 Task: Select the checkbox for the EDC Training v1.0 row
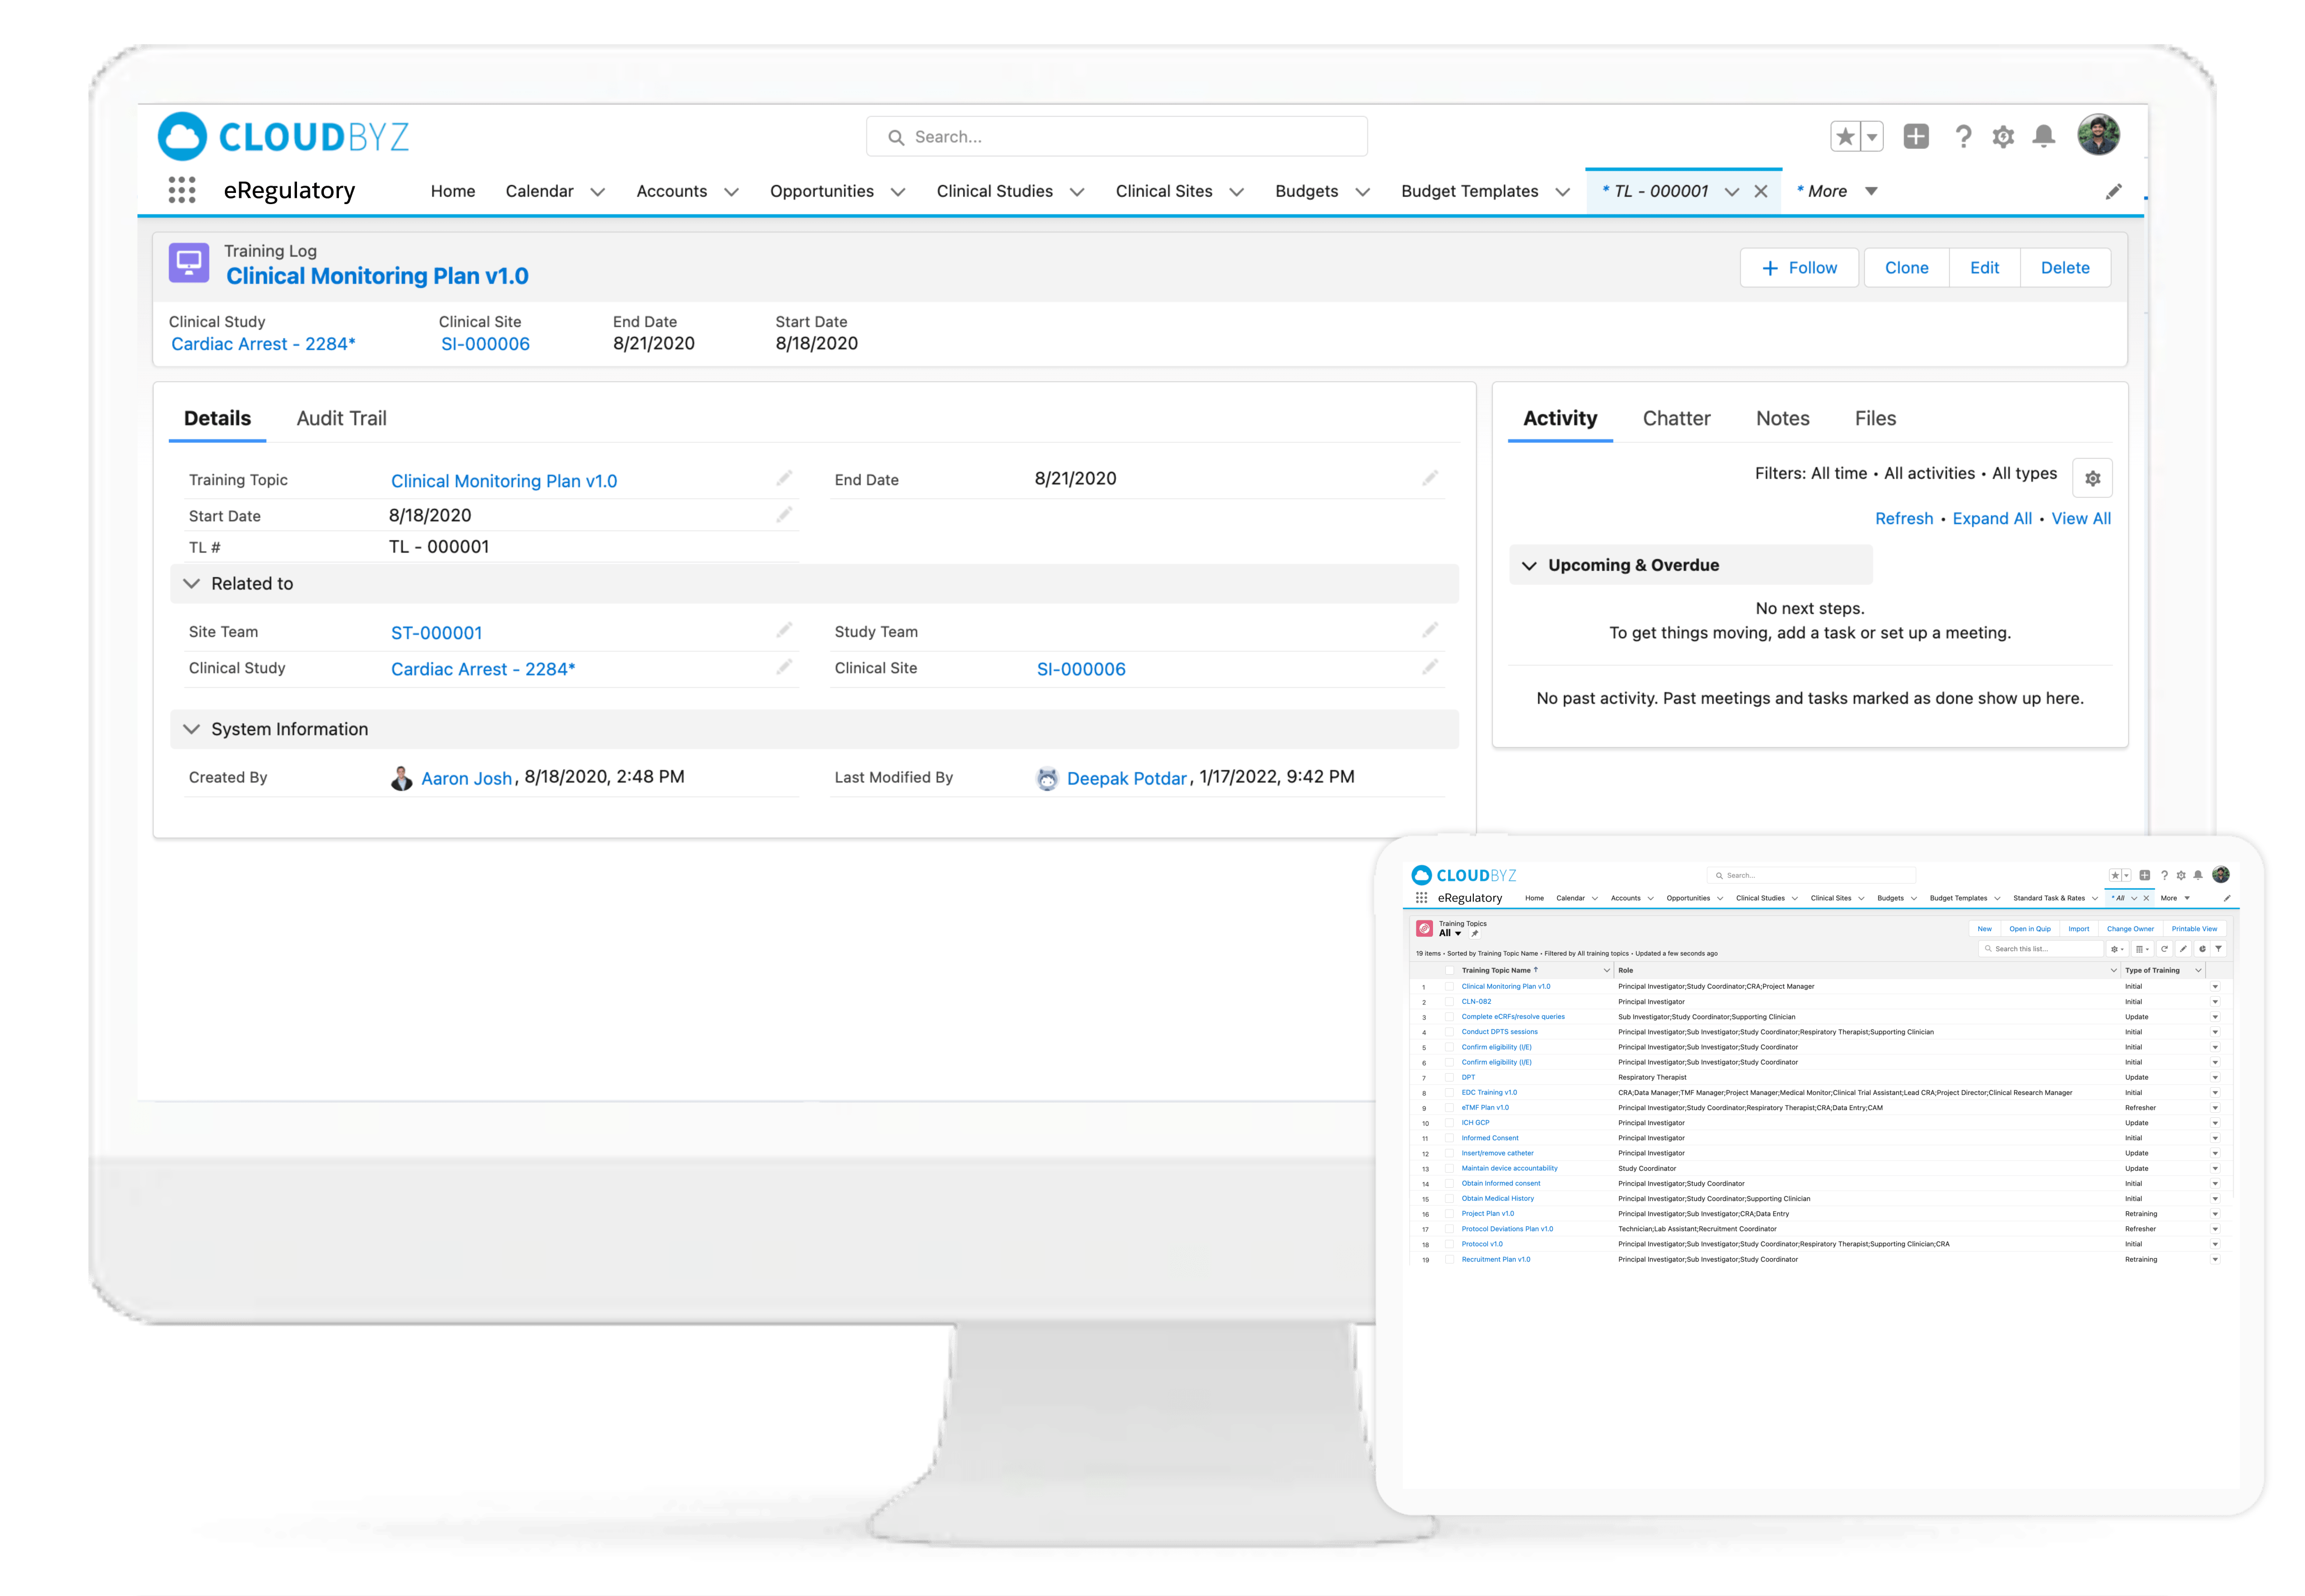click(1449, 1092)
